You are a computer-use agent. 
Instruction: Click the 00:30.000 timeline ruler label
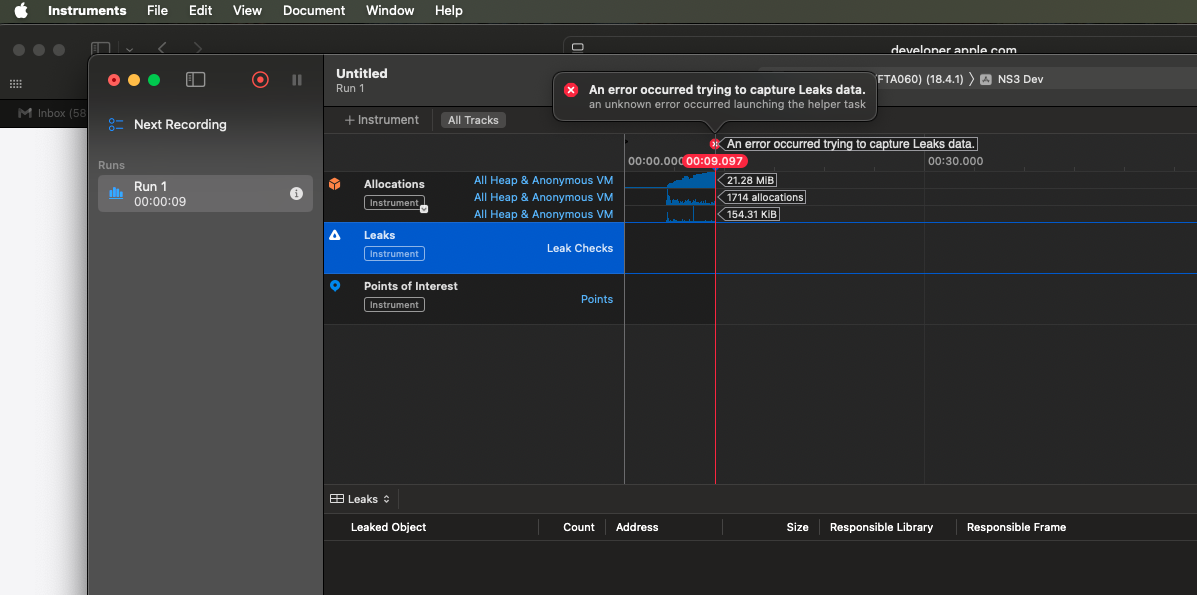tap(955, 161)
